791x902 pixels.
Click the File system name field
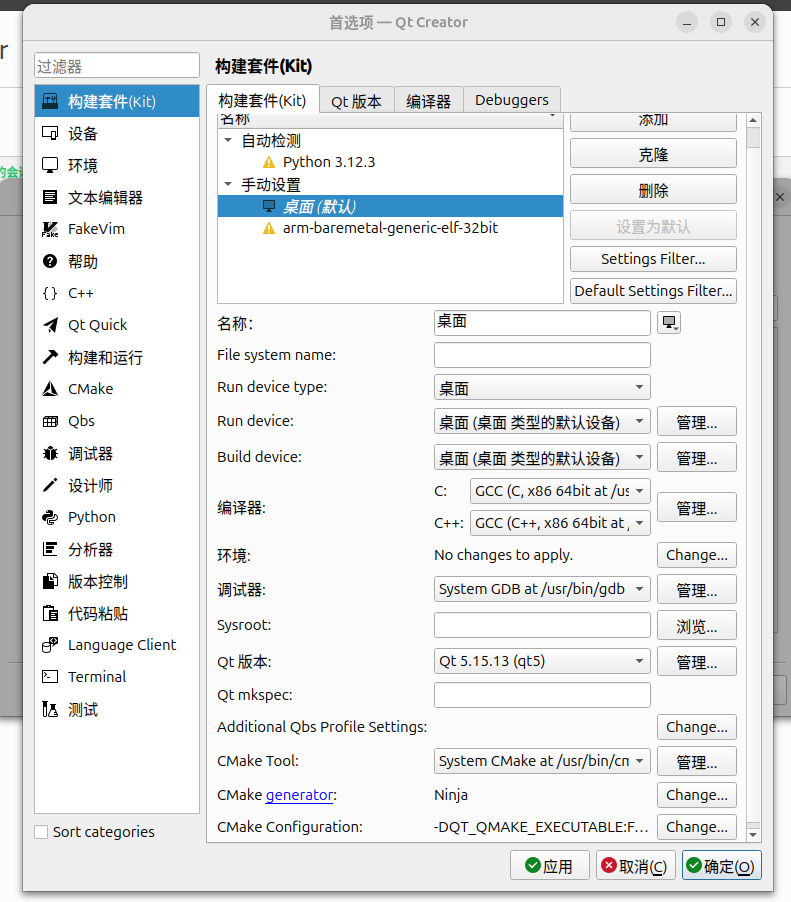pos(542,355)
